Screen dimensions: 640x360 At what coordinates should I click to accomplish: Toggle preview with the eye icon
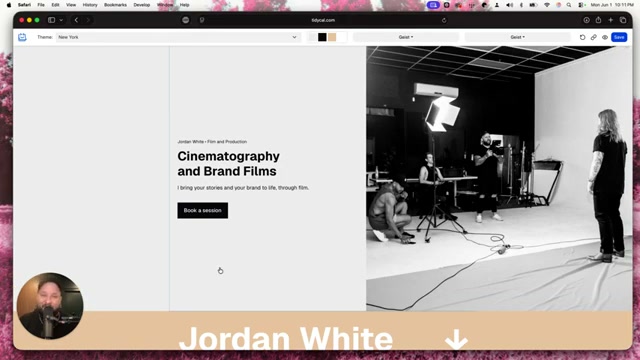pyautogui.click(x=605, y=37)
